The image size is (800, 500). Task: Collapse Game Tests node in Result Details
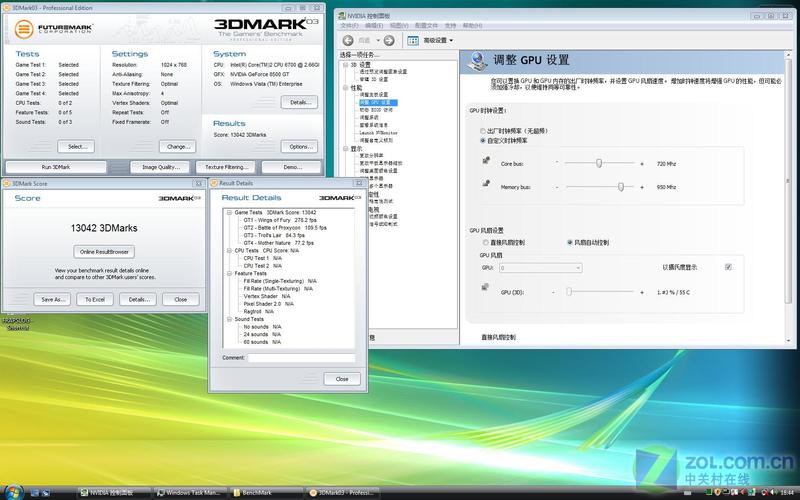230,212
